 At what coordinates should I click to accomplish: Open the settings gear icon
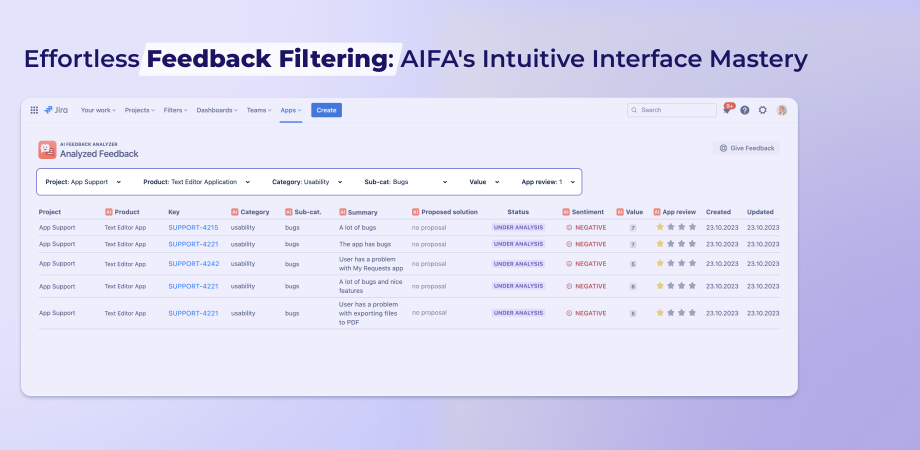(x=763, y=110)
